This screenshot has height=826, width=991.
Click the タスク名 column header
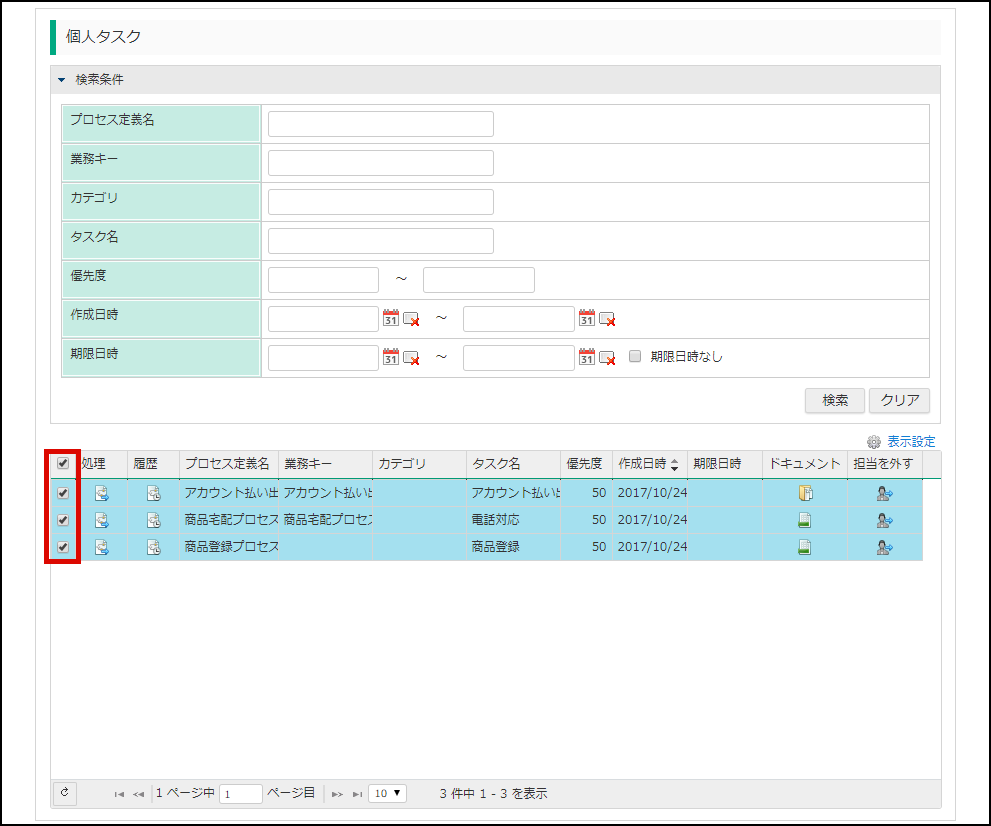pyautogui.click(x=496, y=464)
